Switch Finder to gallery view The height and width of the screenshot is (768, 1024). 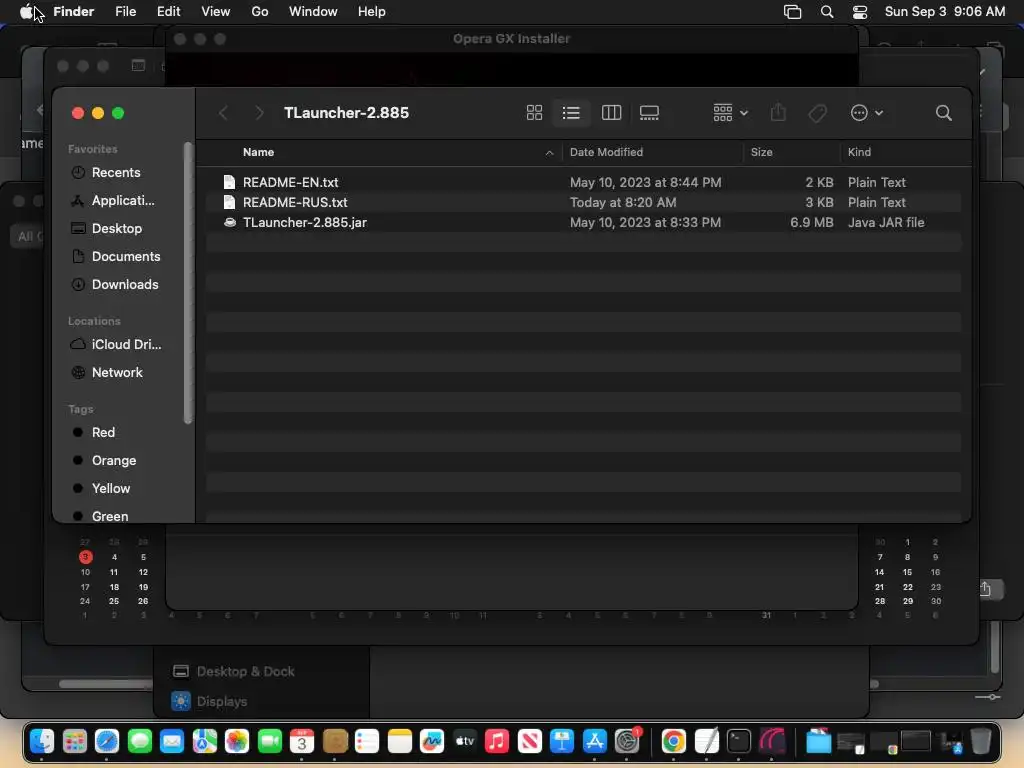point(649,113)
